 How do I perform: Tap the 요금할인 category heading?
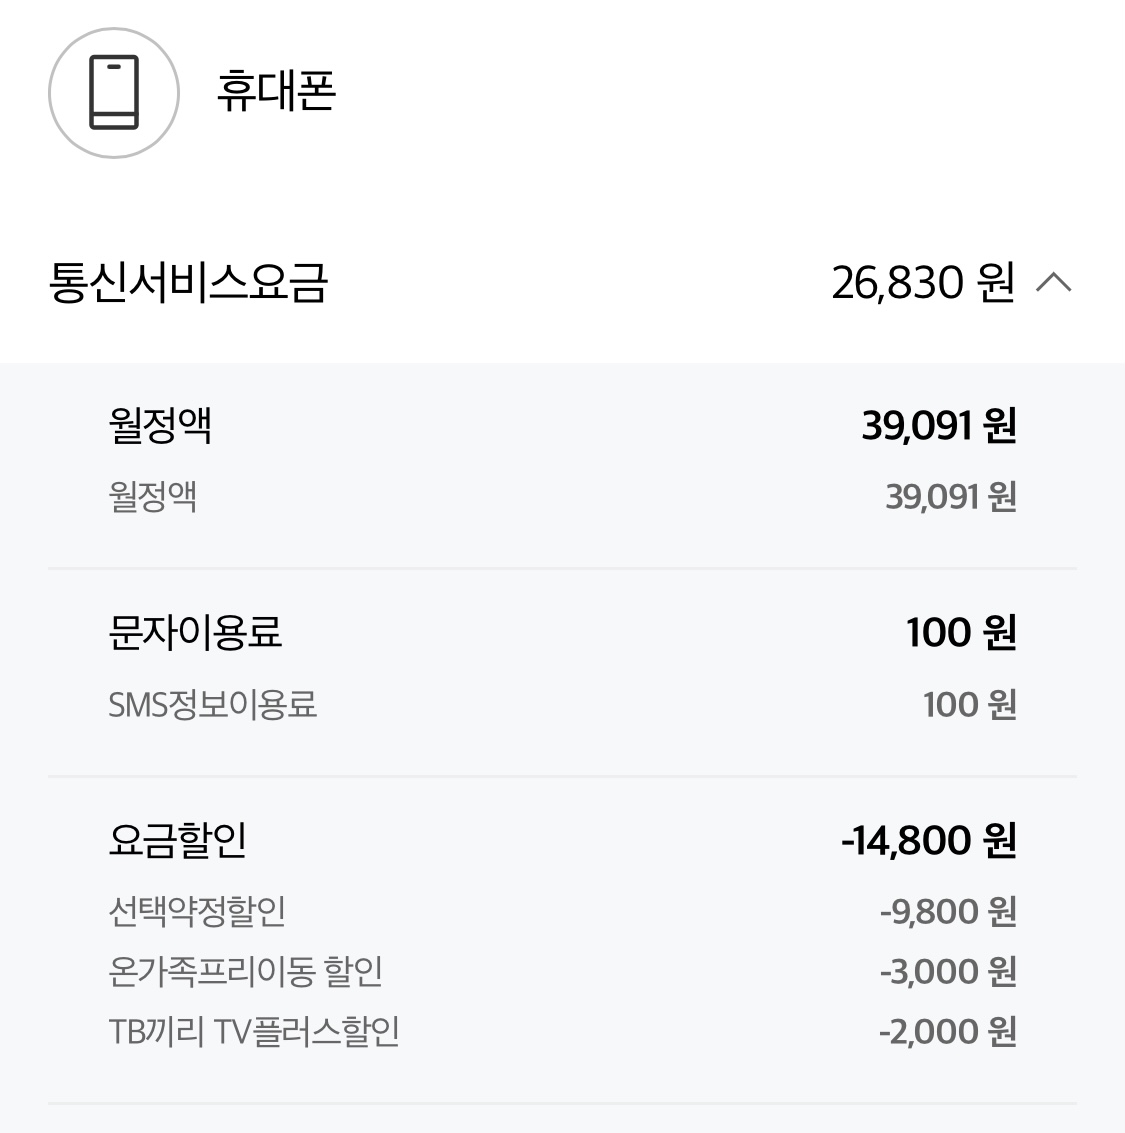click(177, 840)
